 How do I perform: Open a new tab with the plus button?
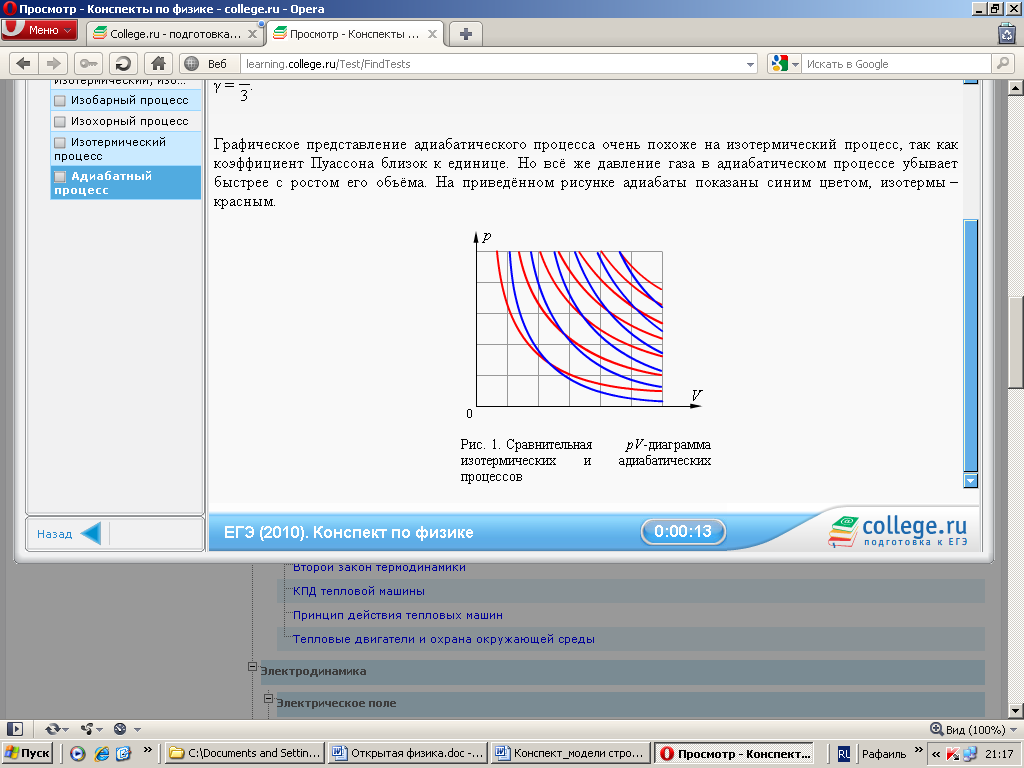pyautogui.click(x=466, y=34)
